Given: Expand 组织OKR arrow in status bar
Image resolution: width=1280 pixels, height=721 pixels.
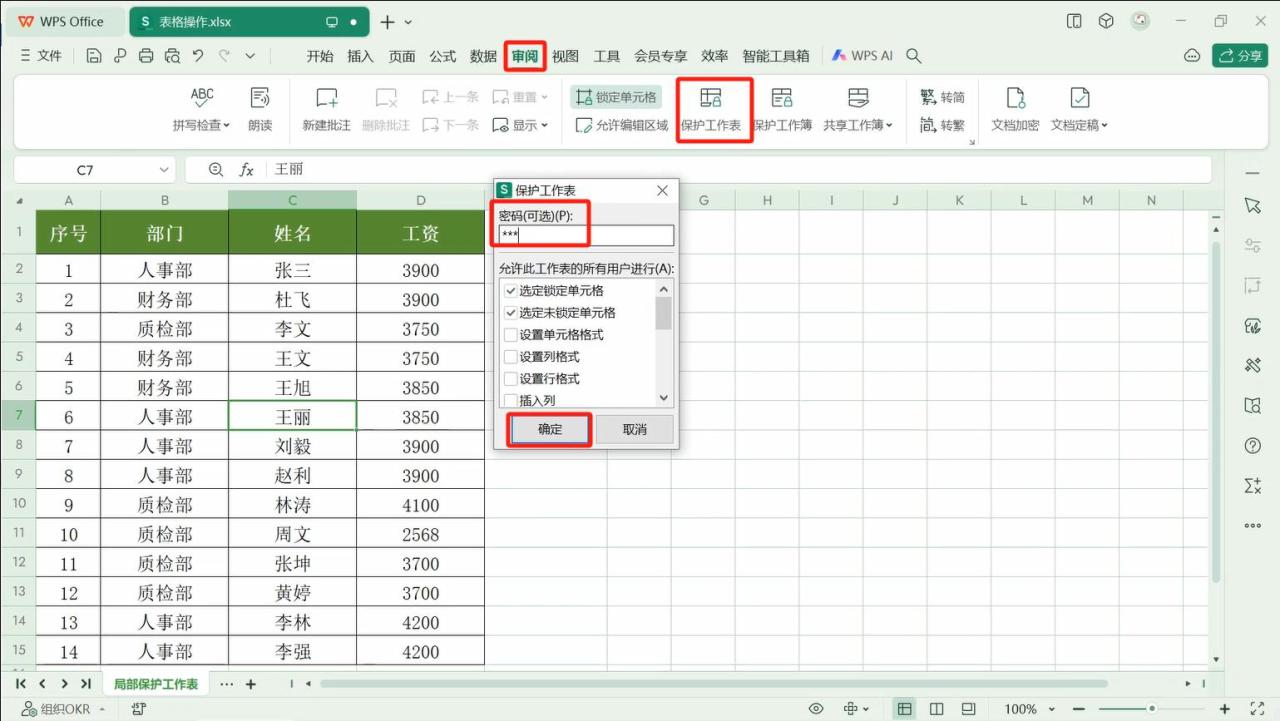Looking at the screenshot, I should [x=101, y=709].
